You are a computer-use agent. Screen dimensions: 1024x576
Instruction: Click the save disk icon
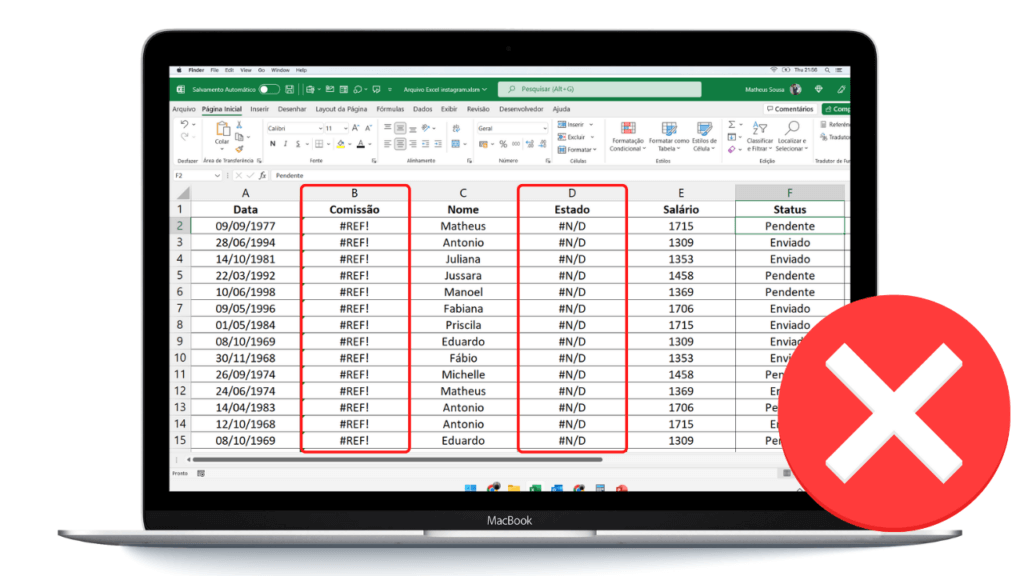pyautogui.click(x=290, y=89)
